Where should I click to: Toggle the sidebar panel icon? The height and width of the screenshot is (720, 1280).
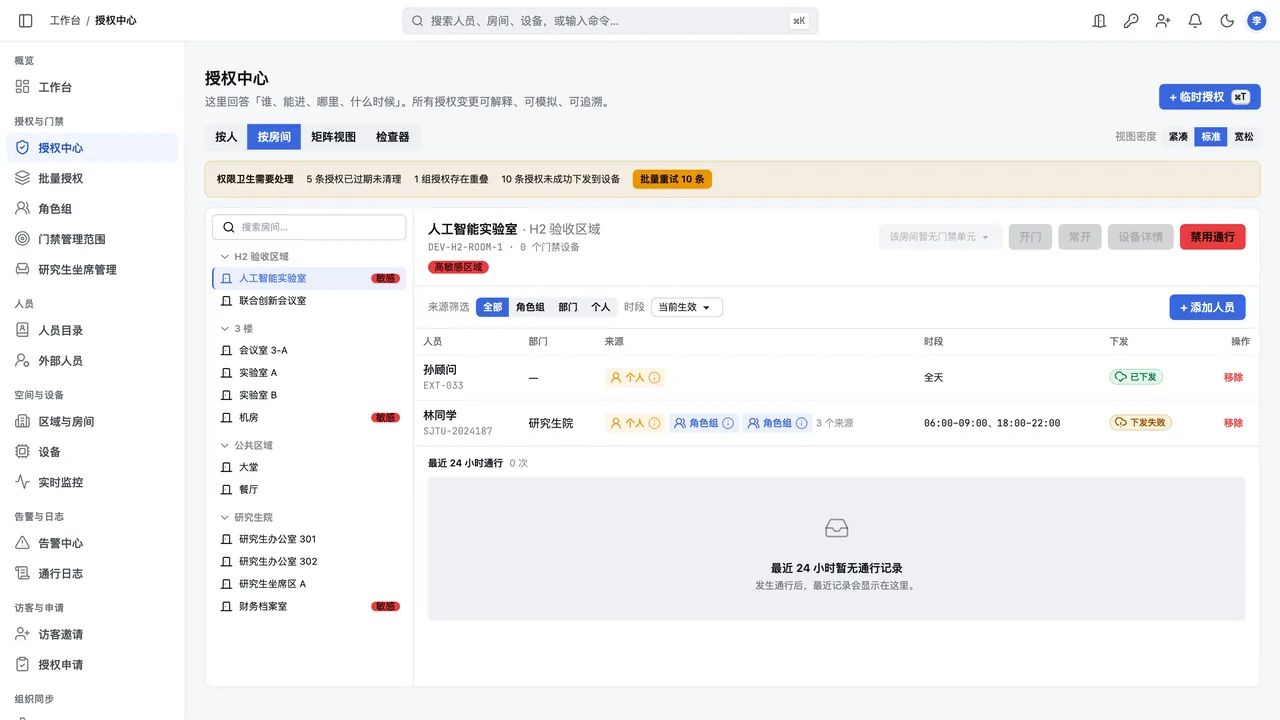click(x=26, y=20)
